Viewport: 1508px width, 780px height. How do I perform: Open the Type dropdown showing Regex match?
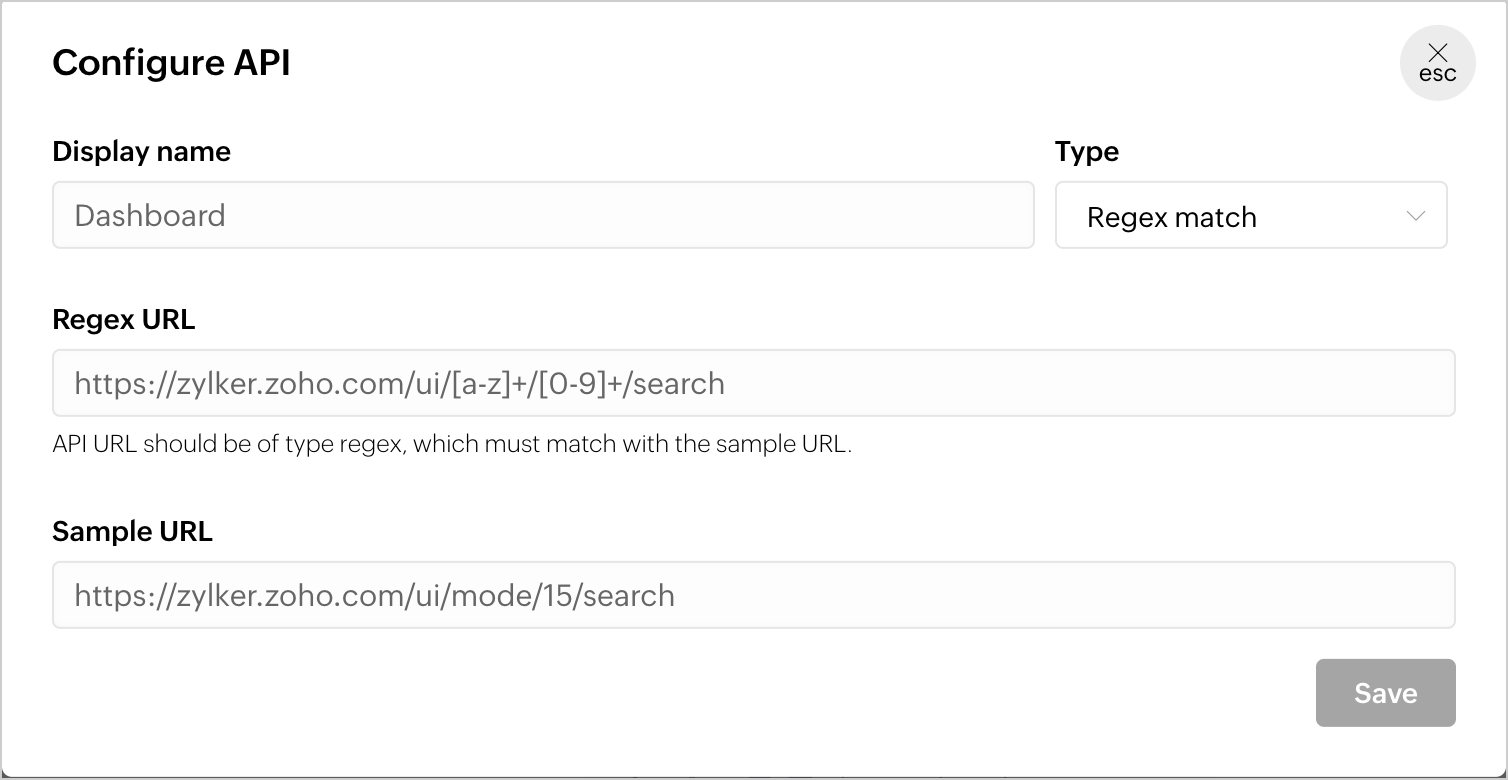[1250, 216]
